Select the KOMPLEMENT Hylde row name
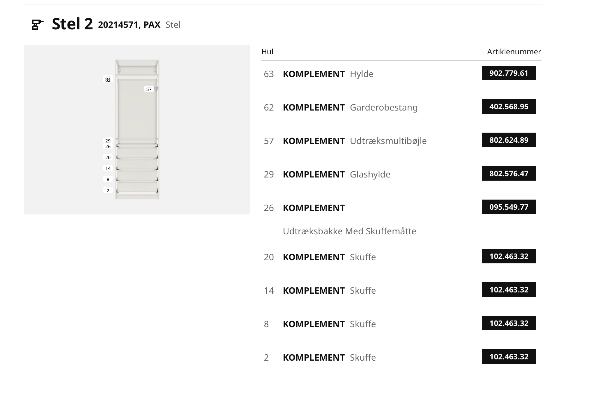Image resolution: width=600 pixels, height=420 pixels. click(x=328, y=74)
